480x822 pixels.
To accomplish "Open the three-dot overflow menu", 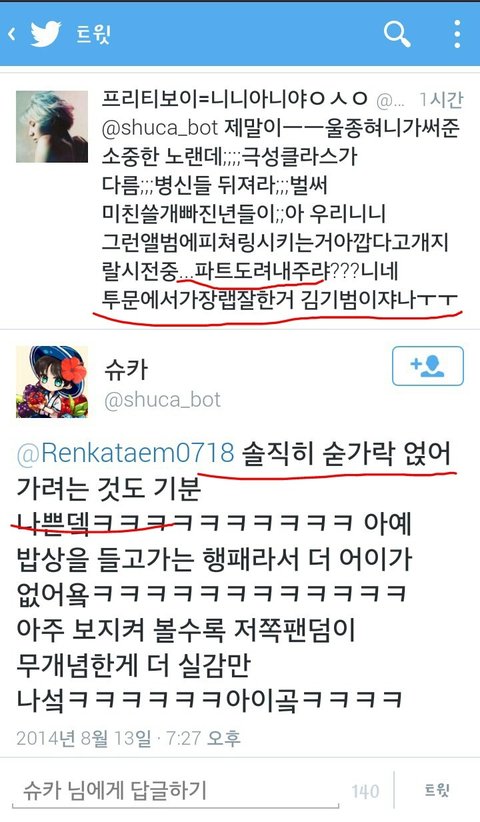I will tap(457, 34).
